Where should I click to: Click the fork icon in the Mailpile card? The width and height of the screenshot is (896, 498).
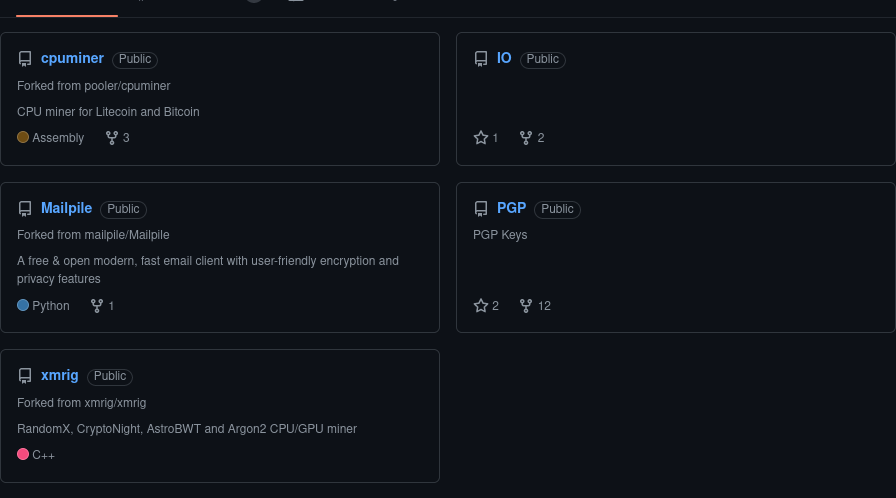[x=97, y=305]
